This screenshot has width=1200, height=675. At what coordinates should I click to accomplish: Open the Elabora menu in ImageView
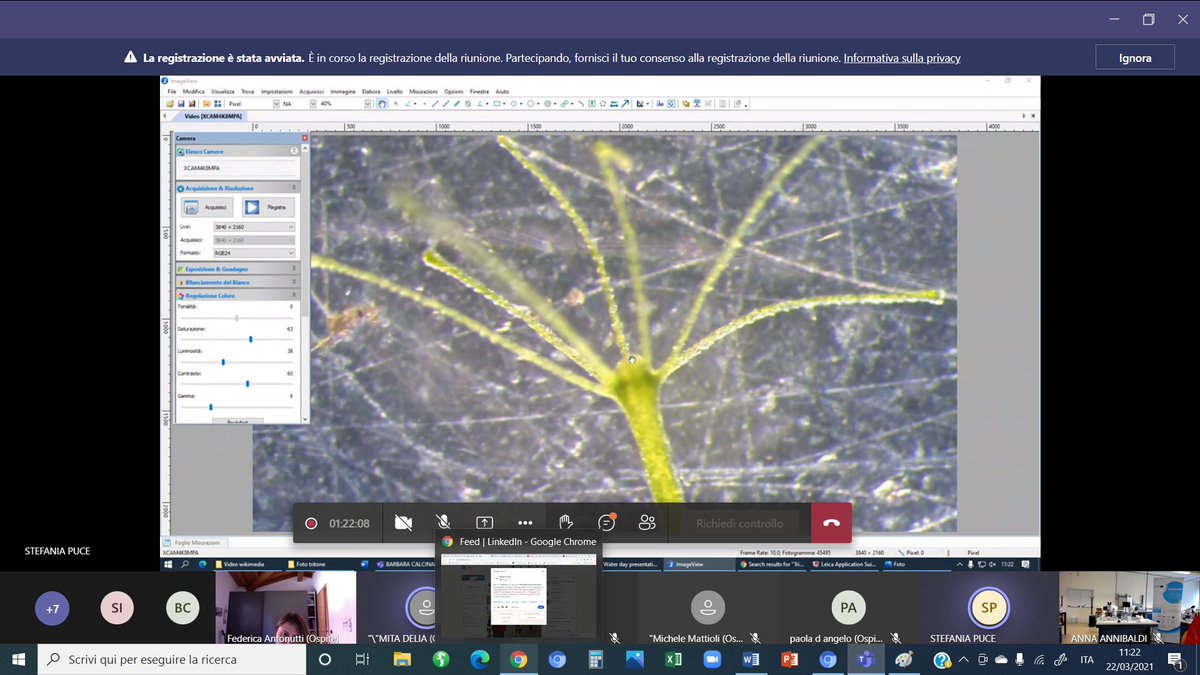point(371,91)
